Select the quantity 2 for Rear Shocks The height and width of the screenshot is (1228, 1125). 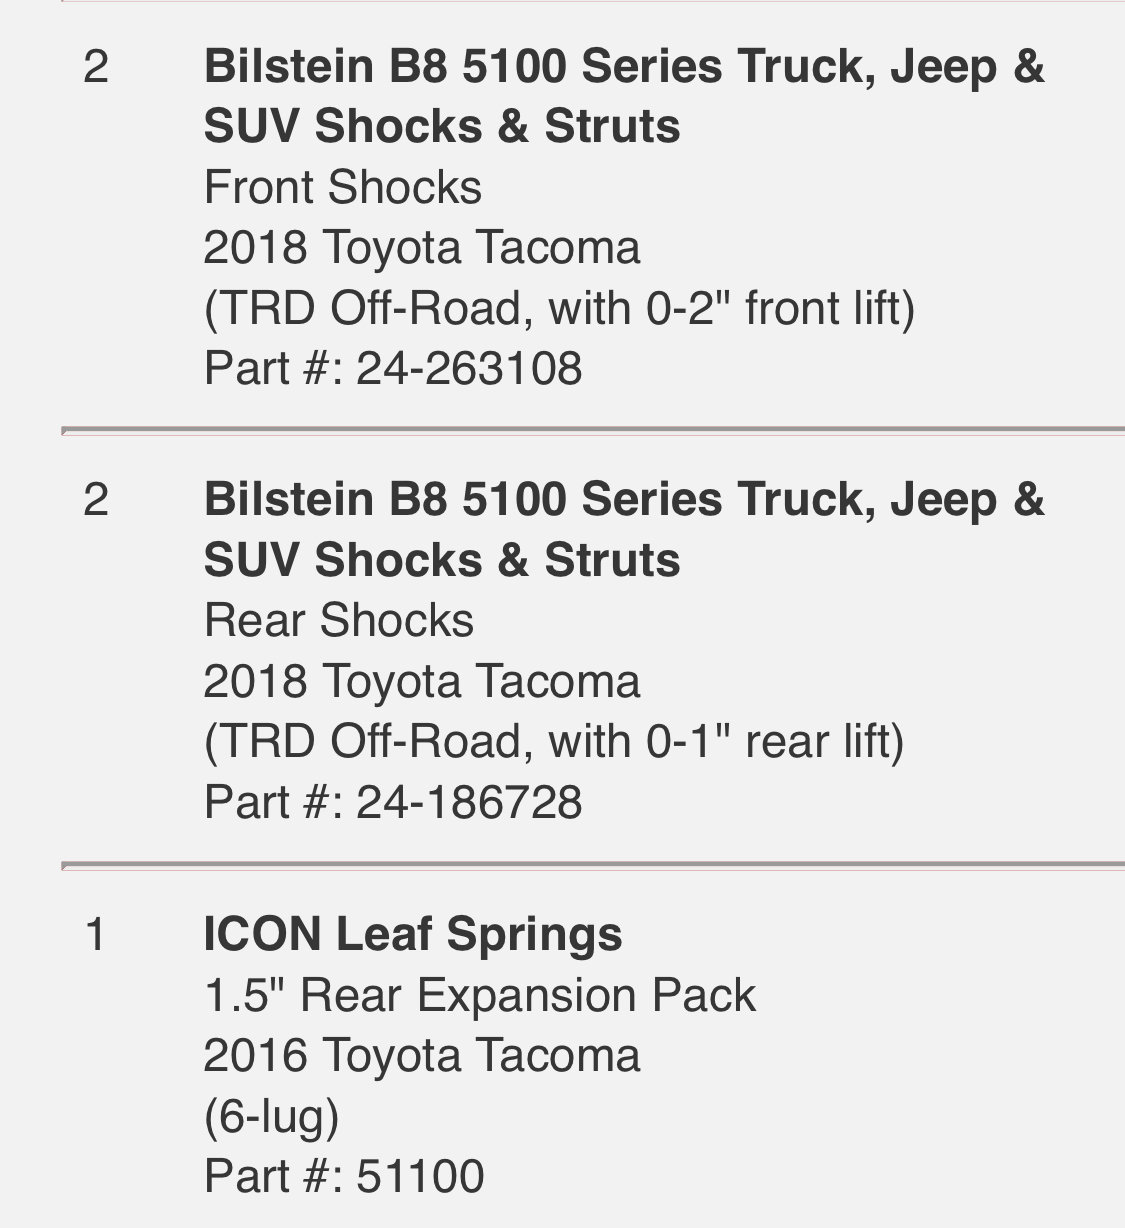tap(96, 499)
